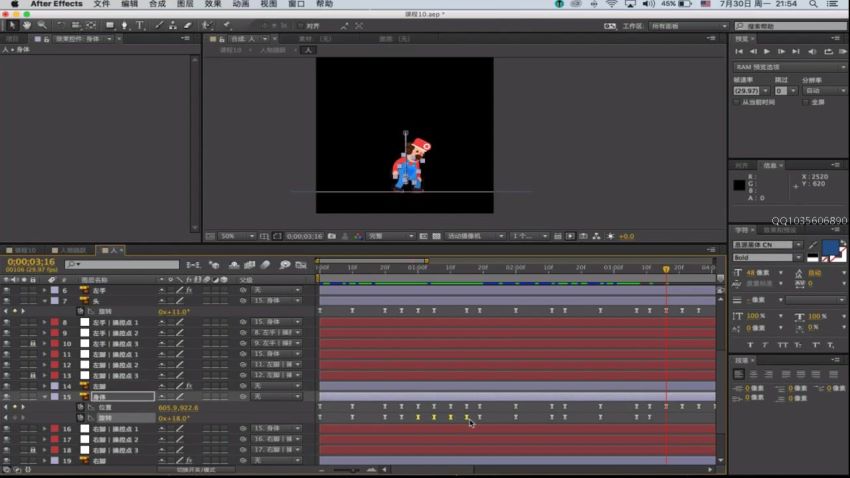Select the Puppet Pin tool

point(227,25)
